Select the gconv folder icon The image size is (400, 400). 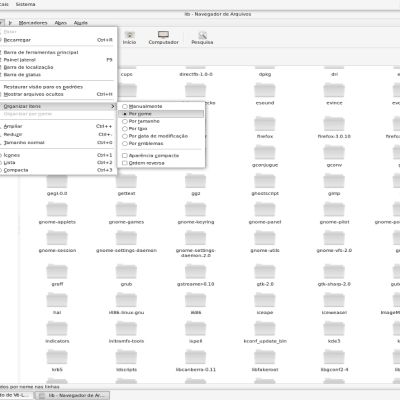(334, 152)
